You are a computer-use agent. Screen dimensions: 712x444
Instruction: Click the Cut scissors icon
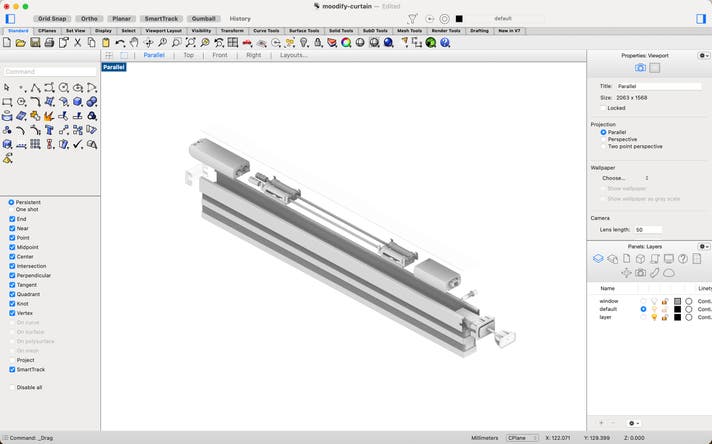tap(78, 43)
